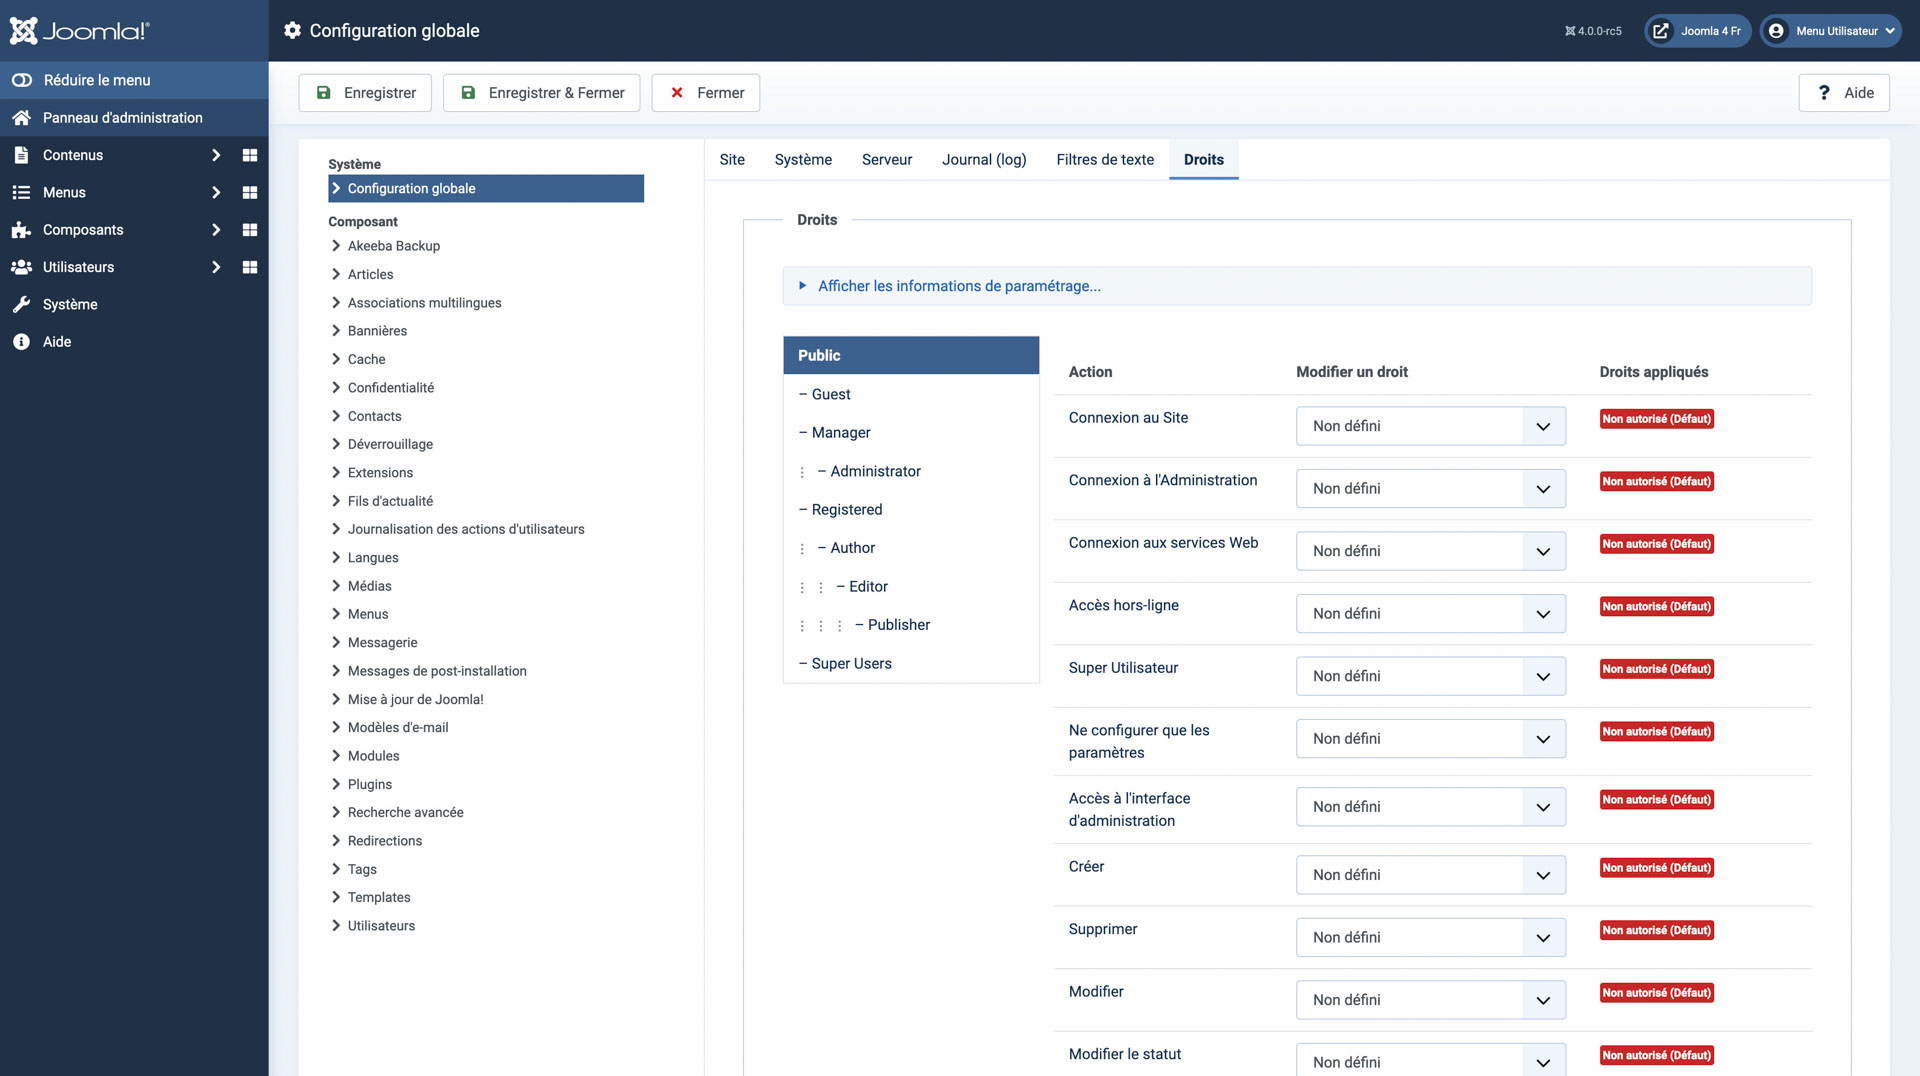Select the Publisher user group
1920x1076 pixels.
point(911,625)
